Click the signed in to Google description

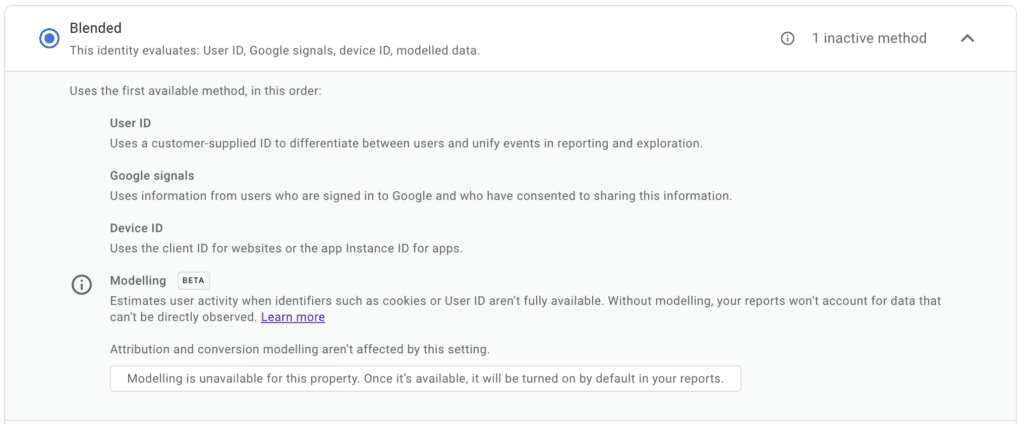[420, 195]
